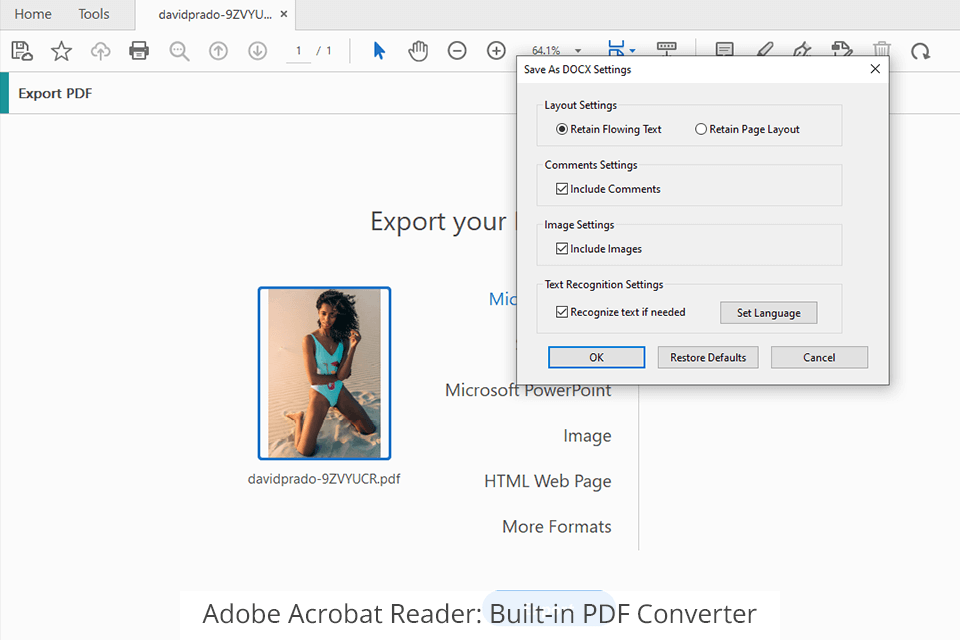Upload the file with the cloud icon
The height and width of the screenshot is (640, 960).
[x=100, y=51]
